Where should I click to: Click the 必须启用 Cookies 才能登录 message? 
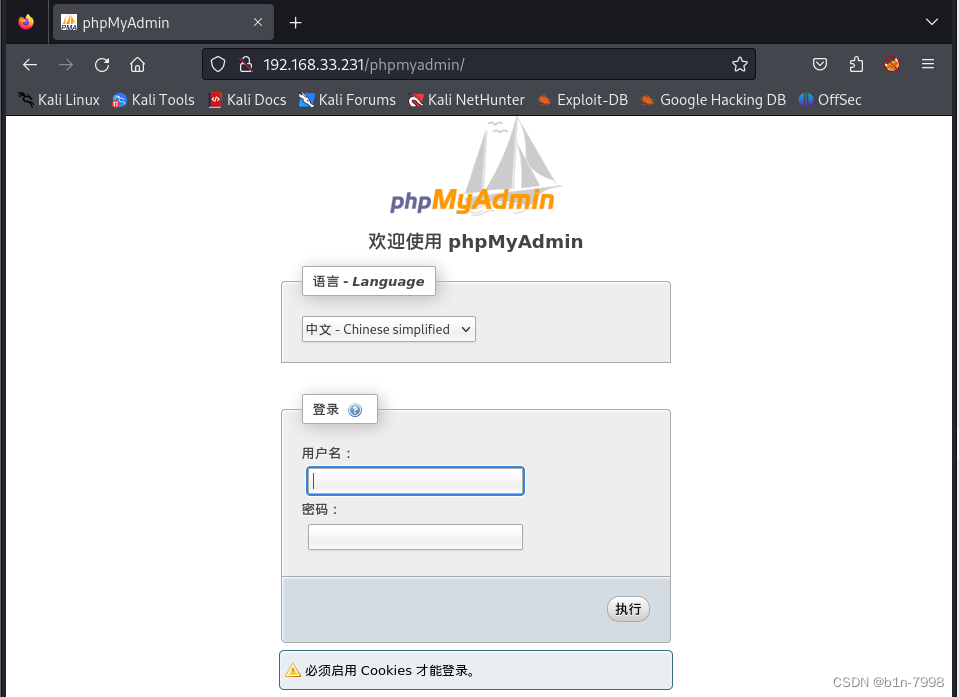coord(390,671)
